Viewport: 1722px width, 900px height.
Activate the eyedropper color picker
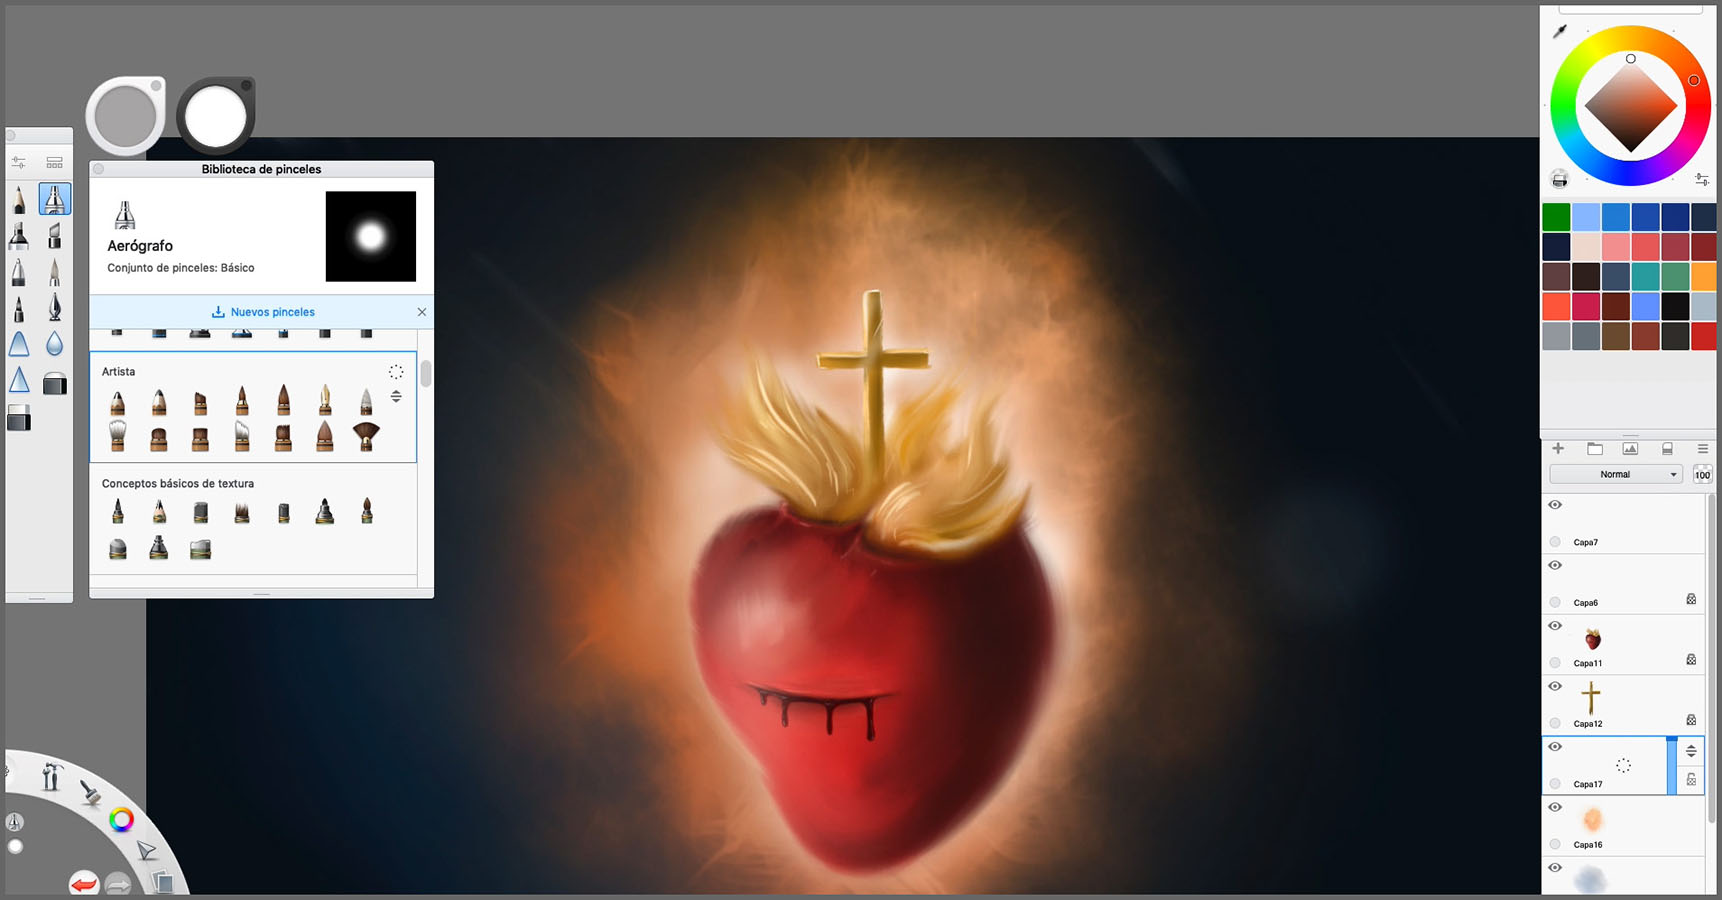1559,32
